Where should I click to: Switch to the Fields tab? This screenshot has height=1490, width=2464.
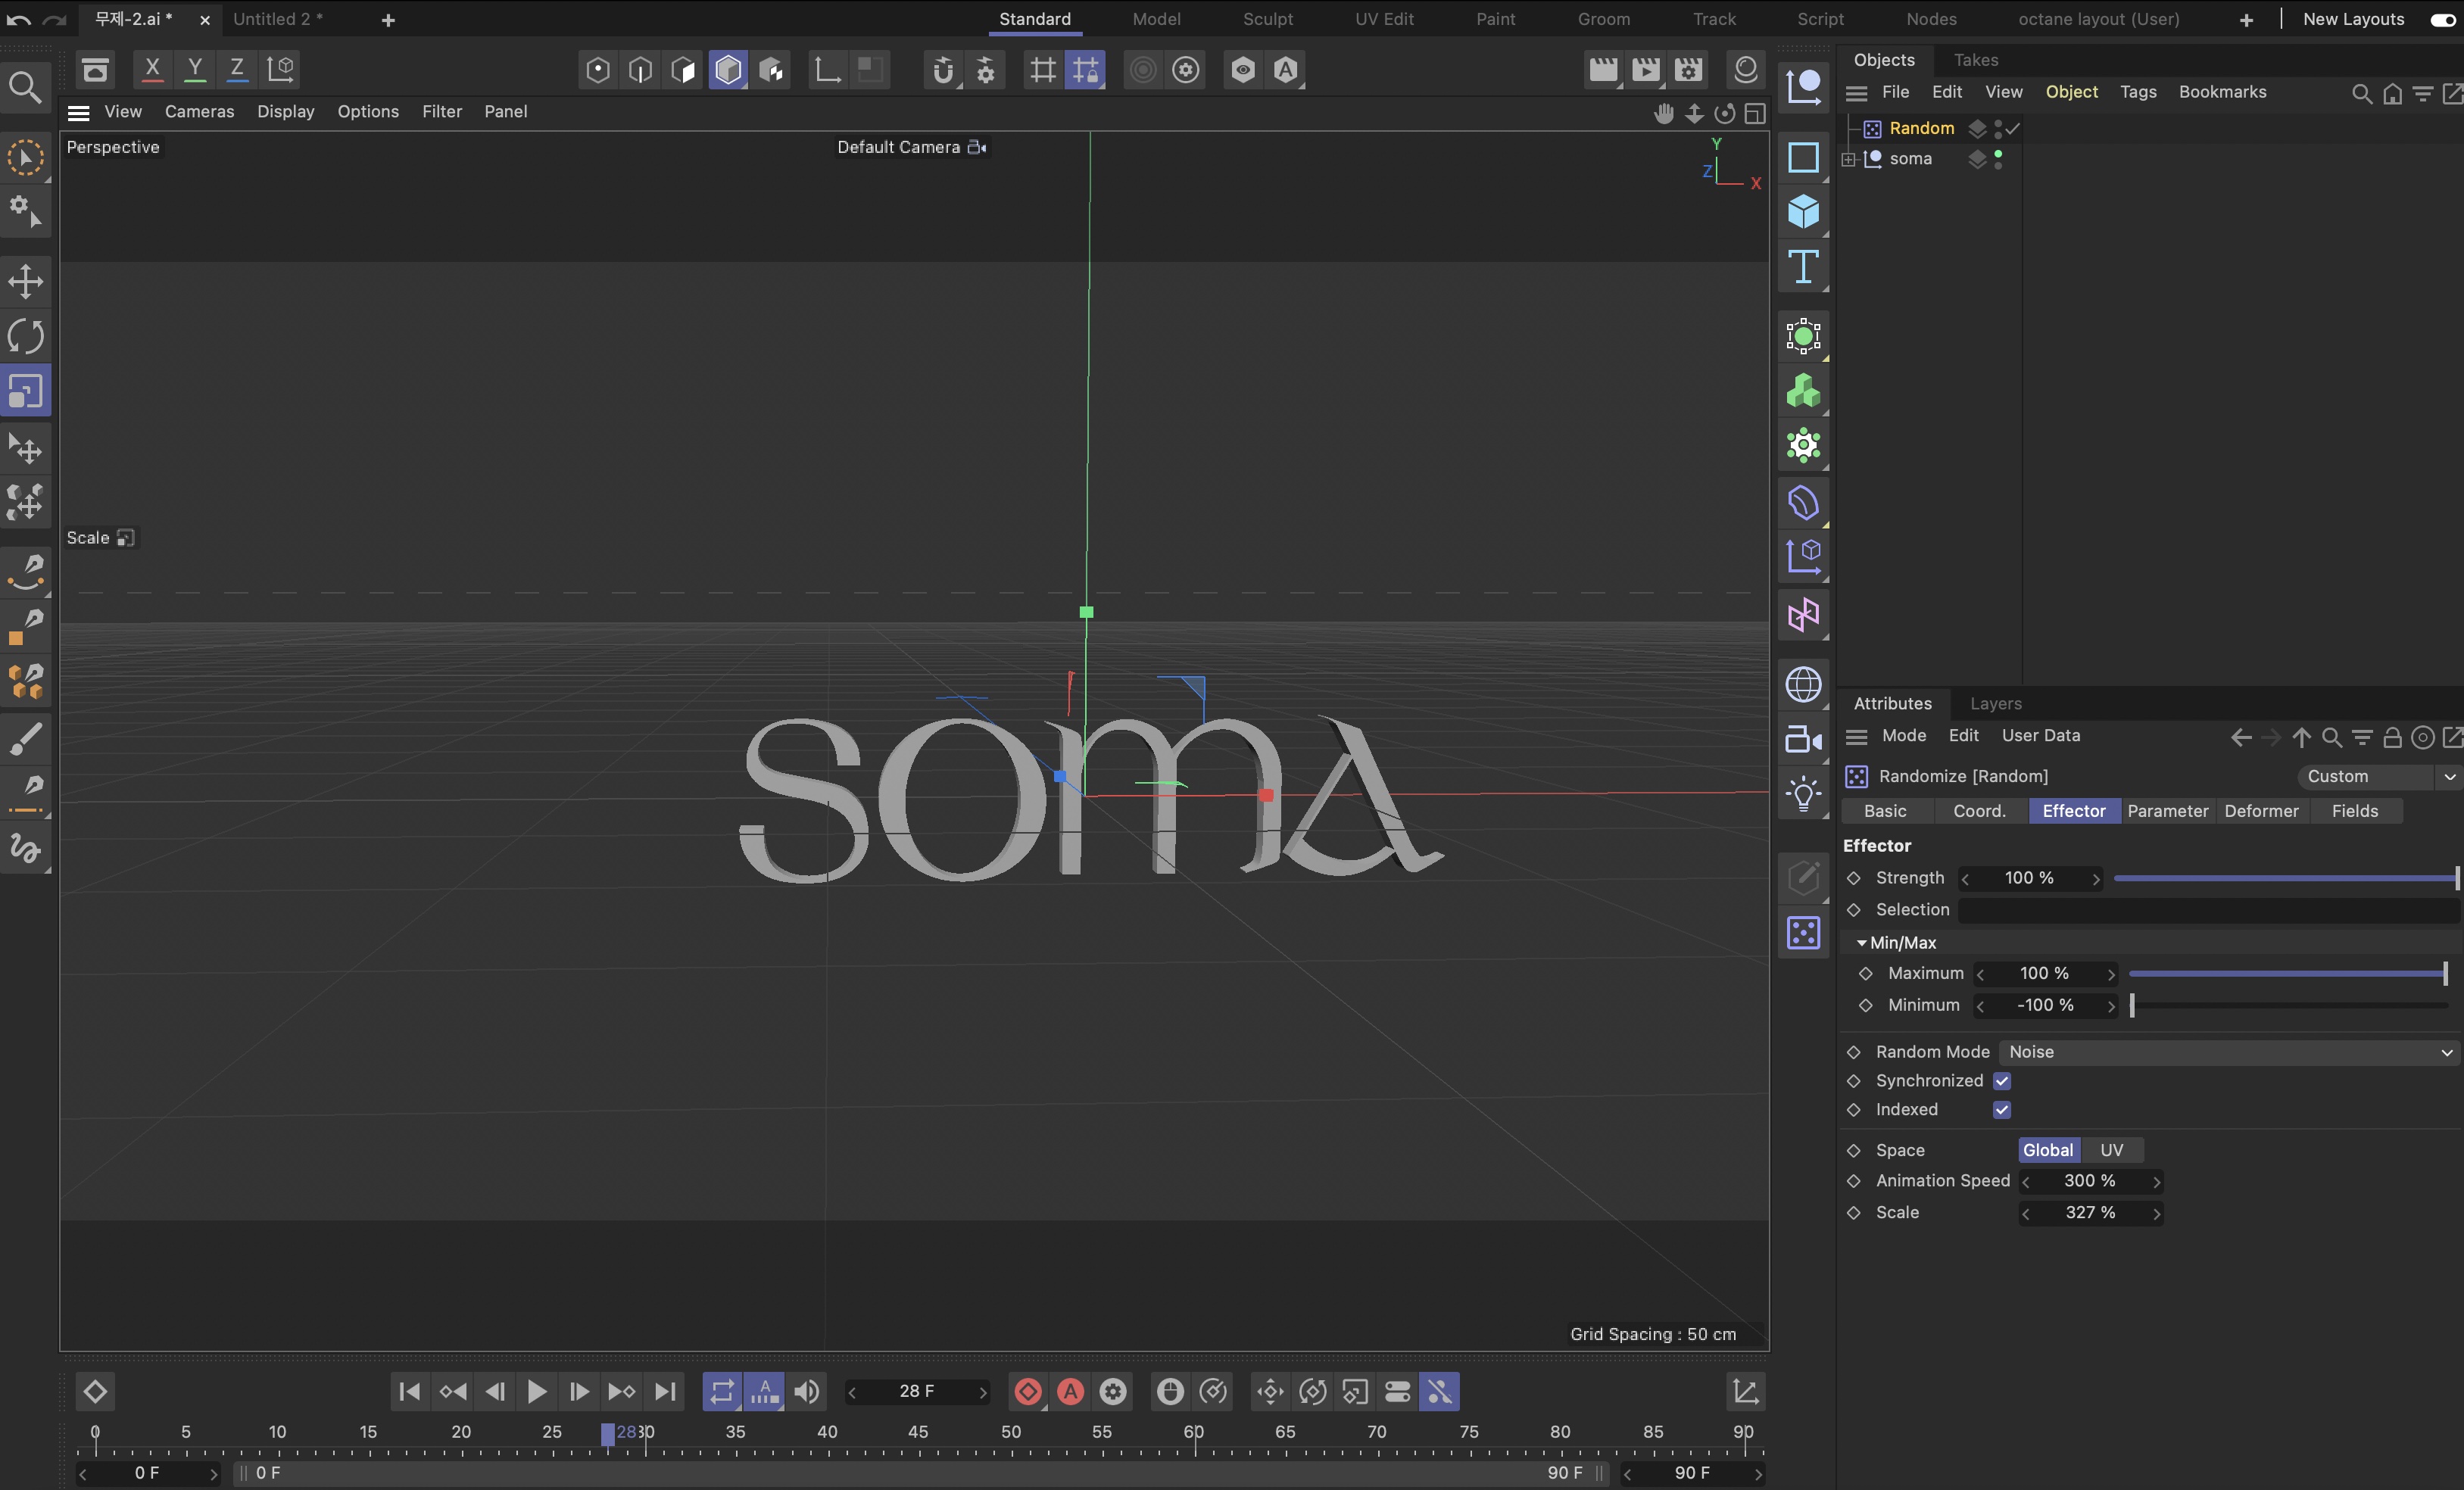pos(2355,811)
